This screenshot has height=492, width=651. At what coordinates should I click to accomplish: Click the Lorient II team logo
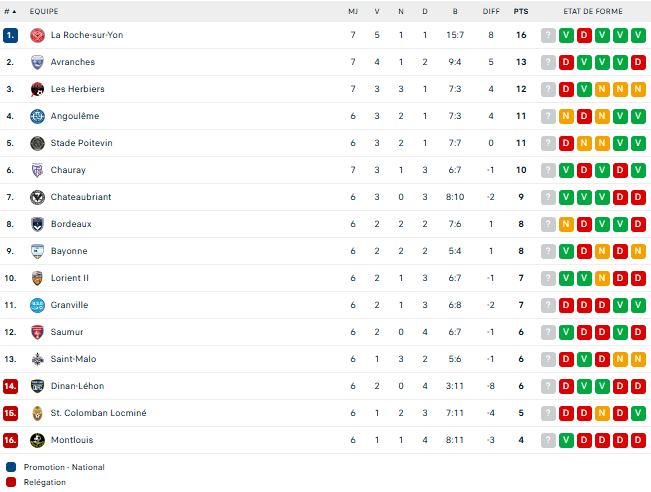coord(38,278)
